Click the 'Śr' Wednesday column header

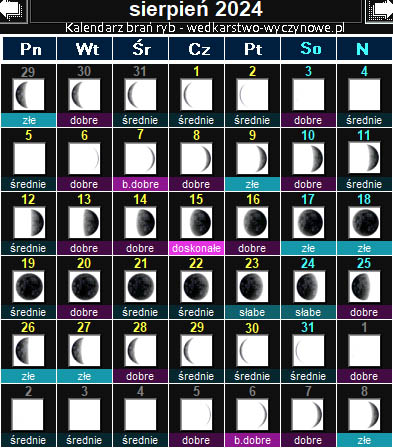tap(141, 49)
